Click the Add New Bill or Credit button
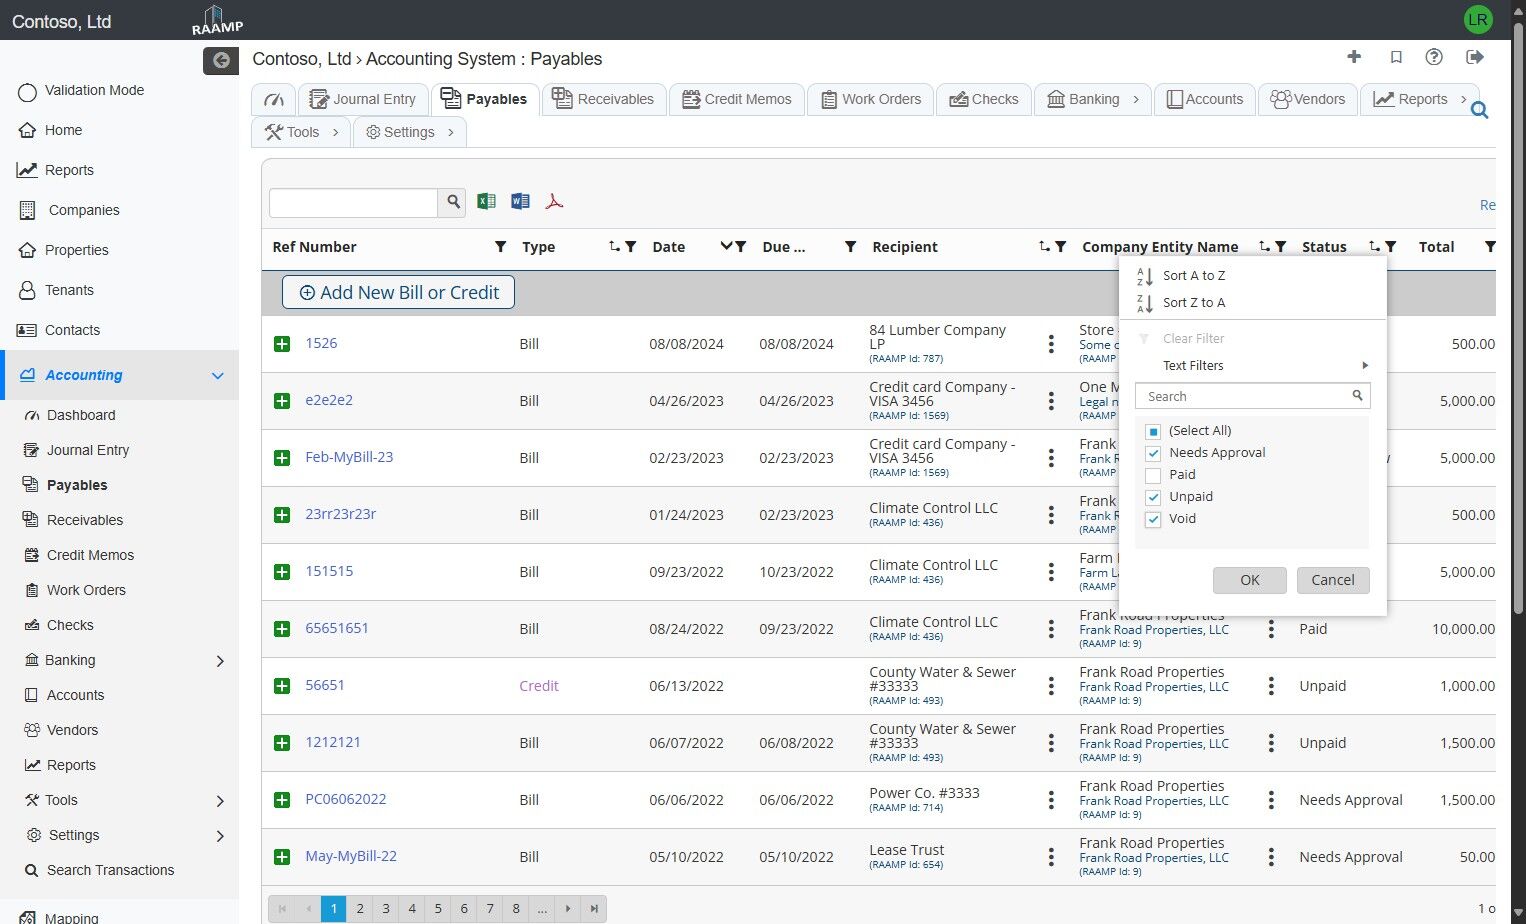Screen dimensions: 1526x924 tap(398, 293)
